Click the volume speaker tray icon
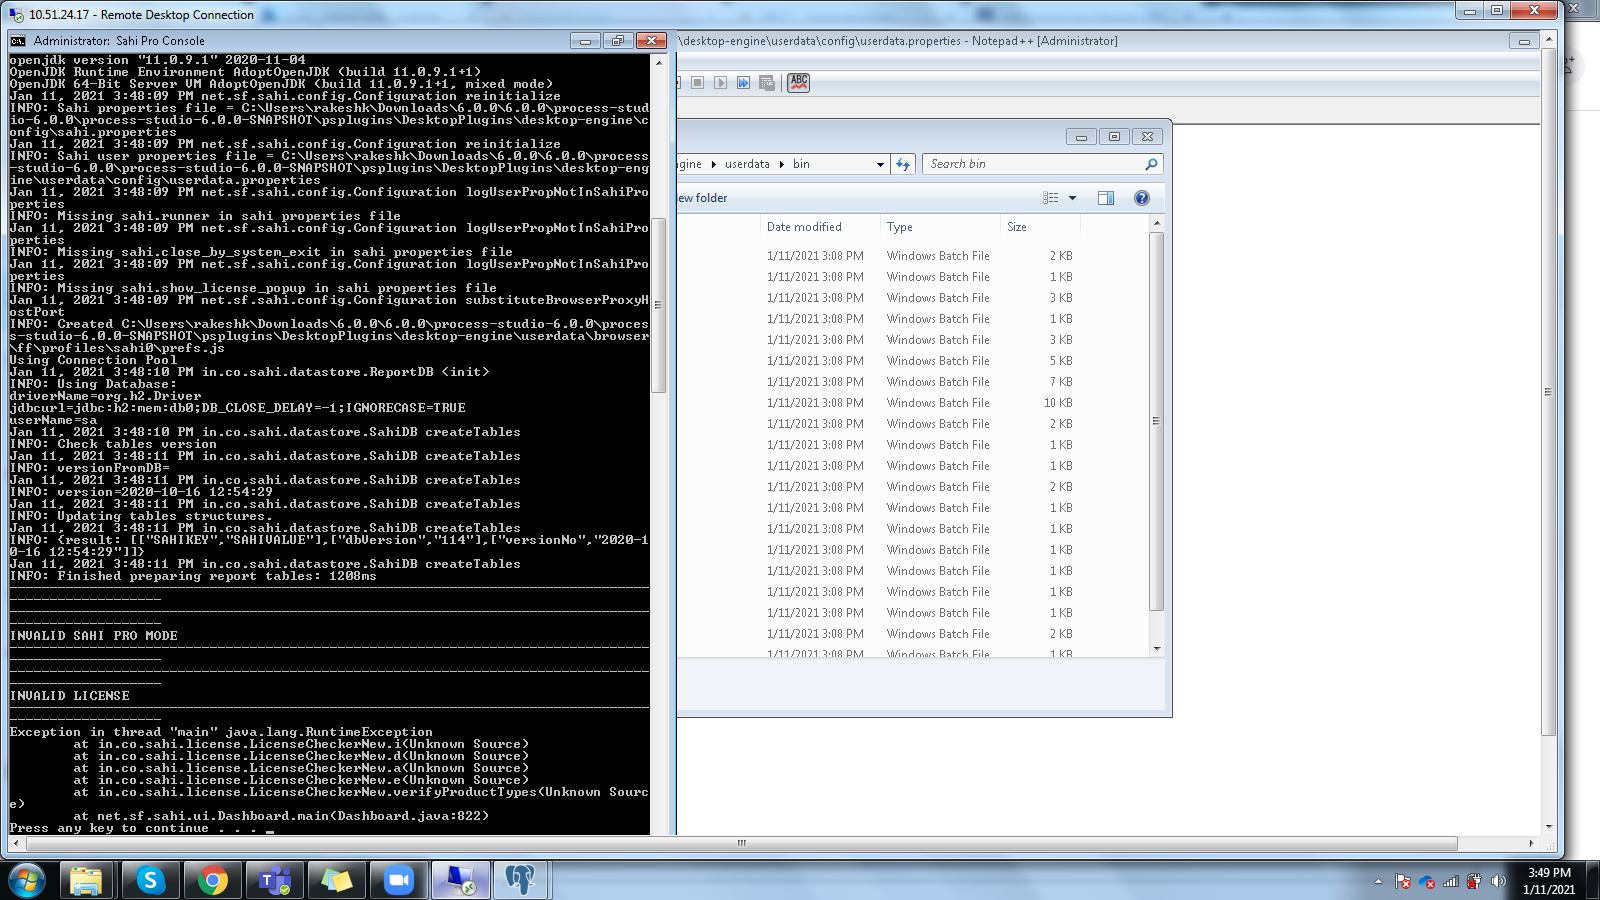The image size is (1600, 900). pos(1497,881)
